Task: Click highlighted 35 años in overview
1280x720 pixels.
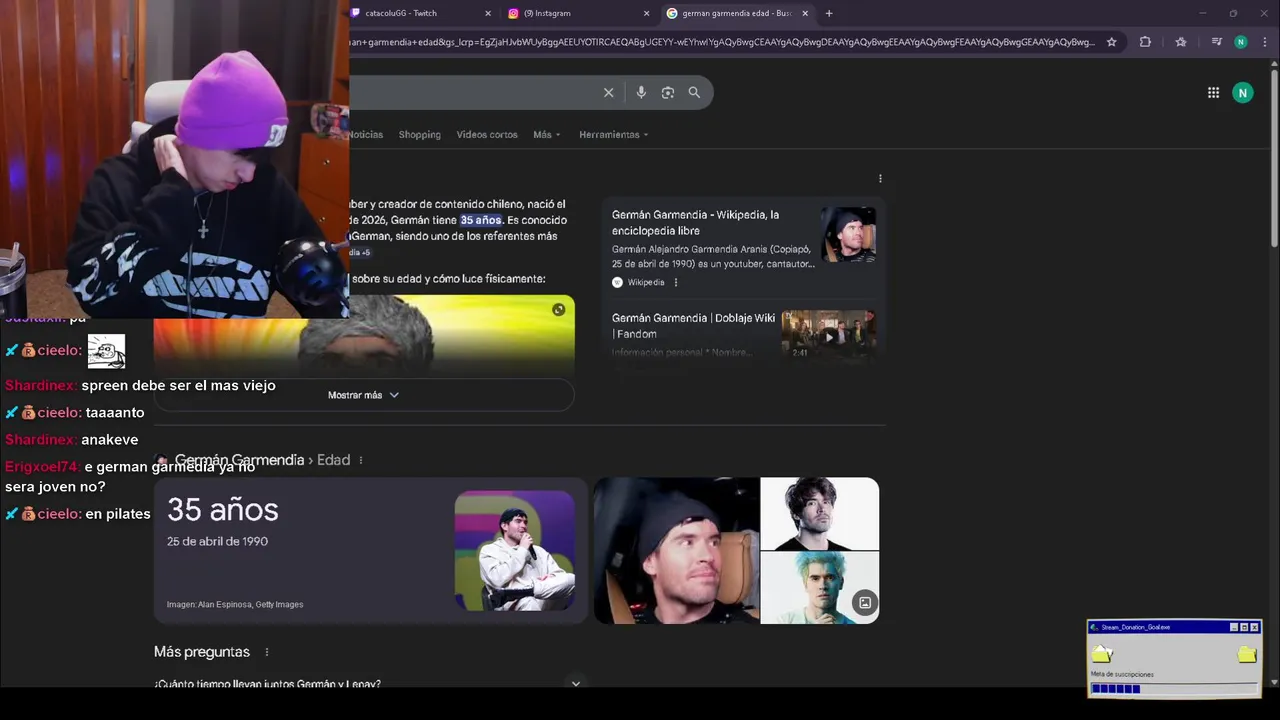Action: pos(480,220)
